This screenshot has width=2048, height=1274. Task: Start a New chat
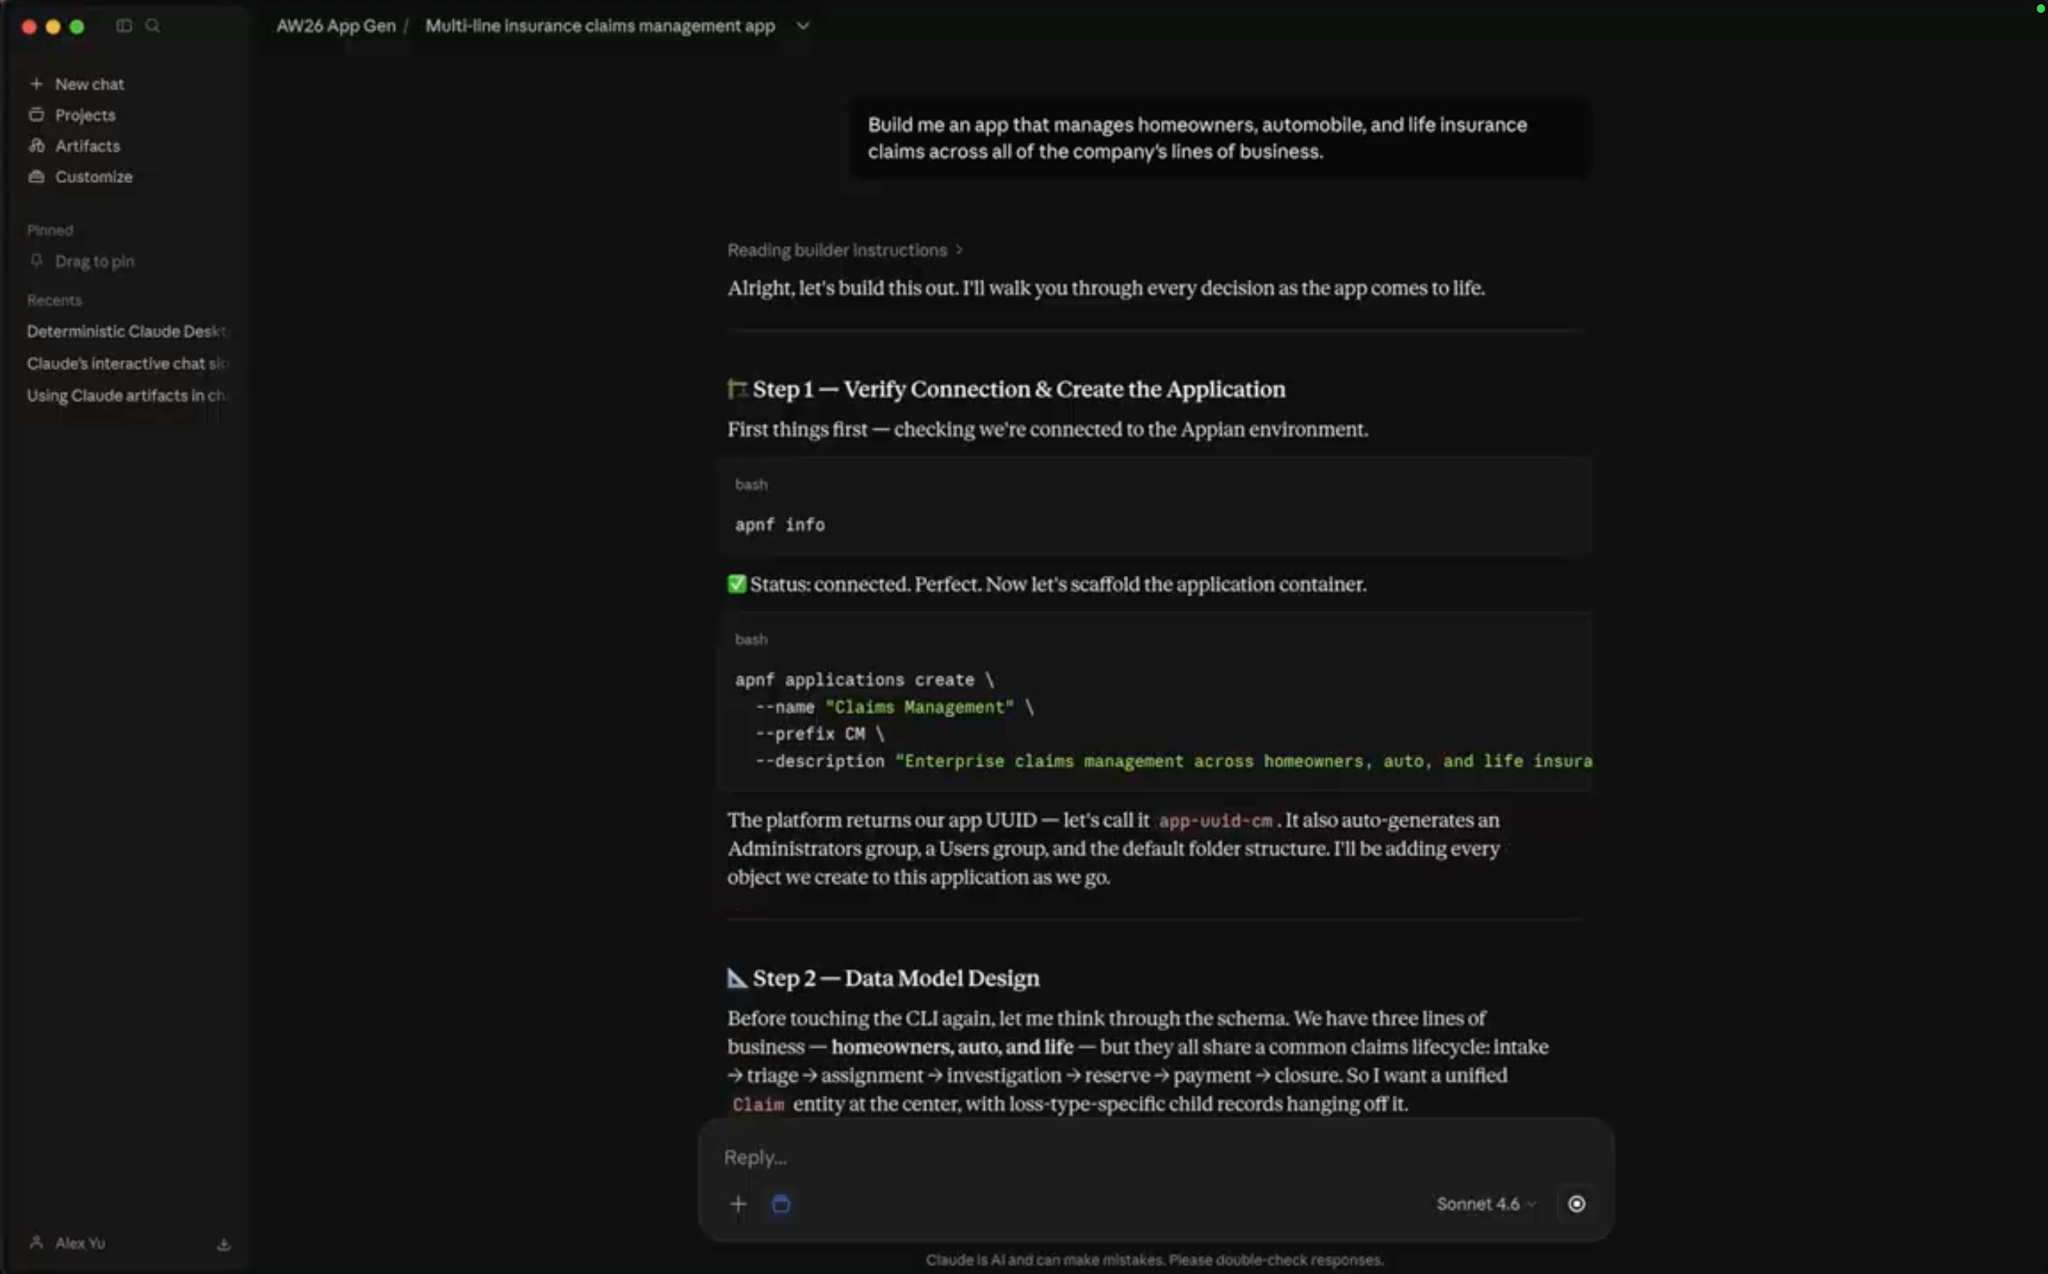point(89,84)
